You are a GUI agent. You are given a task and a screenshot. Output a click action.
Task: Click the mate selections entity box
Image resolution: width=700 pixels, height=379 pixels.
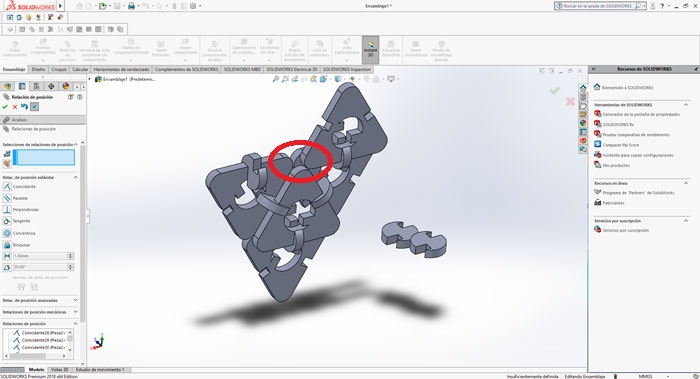44,158
